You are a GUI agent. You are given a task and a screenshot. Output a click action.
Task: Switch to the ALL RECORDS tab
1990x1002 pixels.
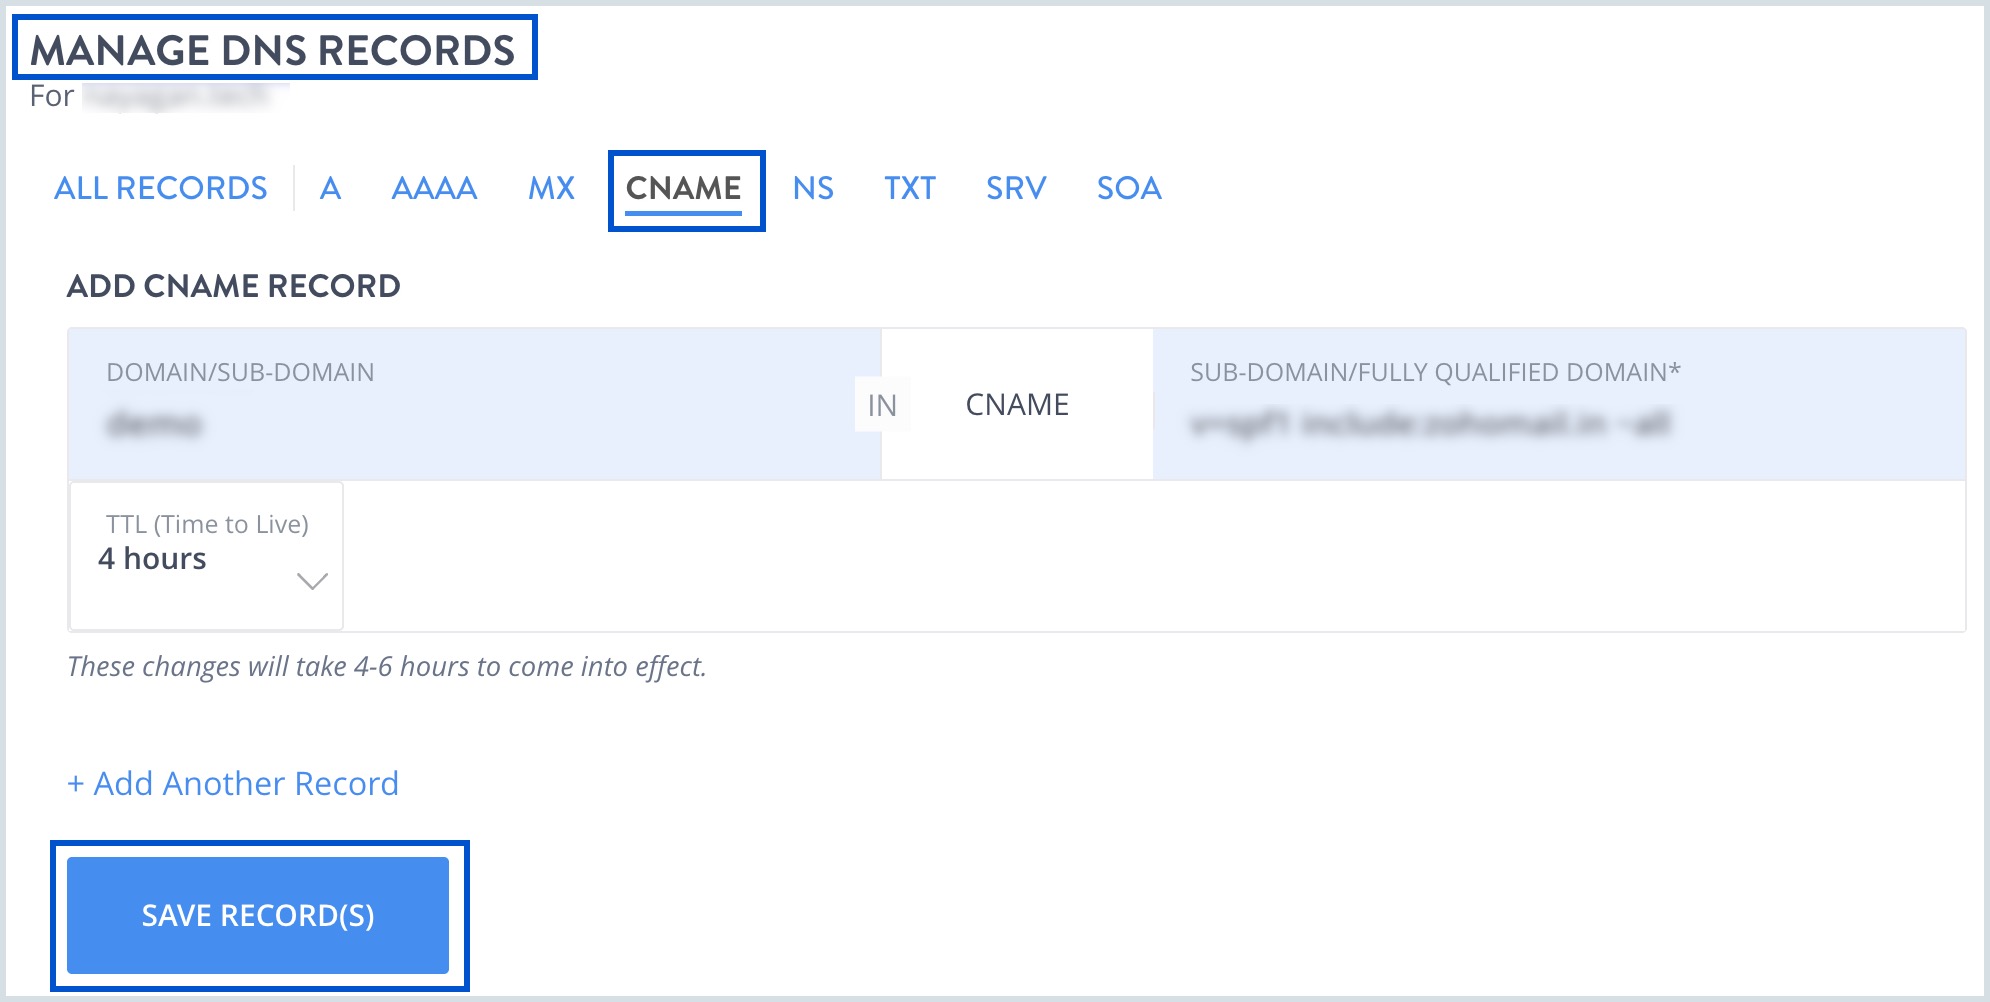coord(160,188)
